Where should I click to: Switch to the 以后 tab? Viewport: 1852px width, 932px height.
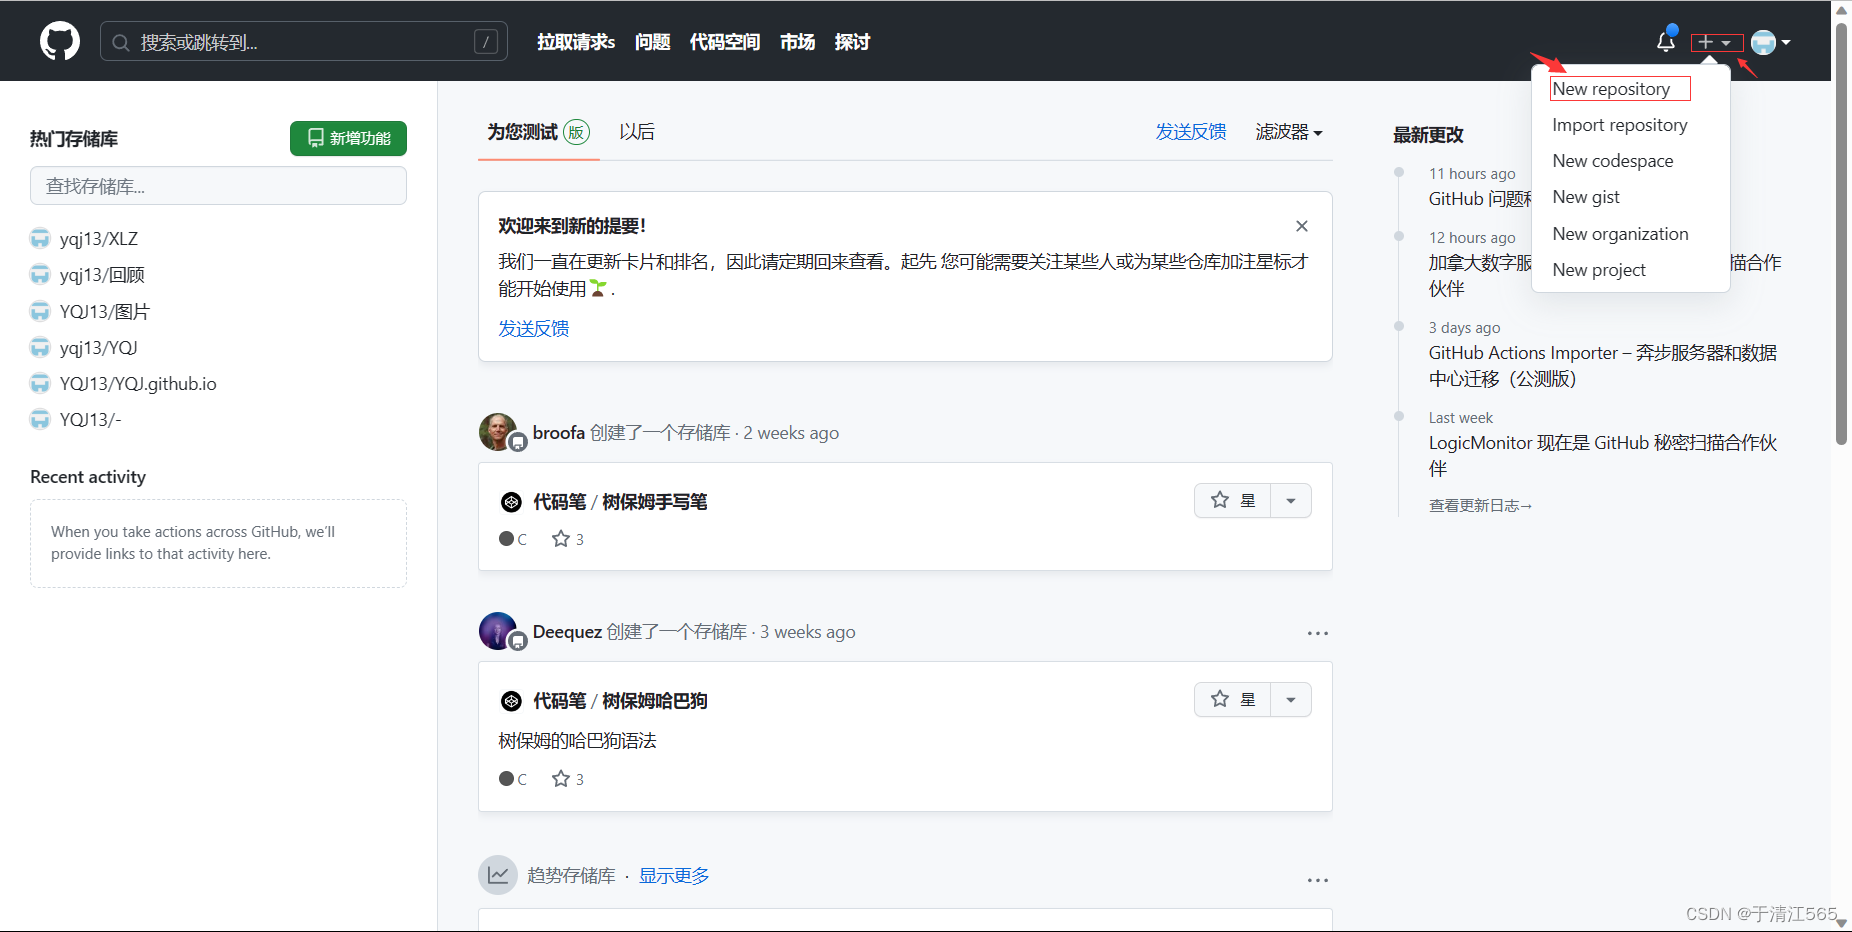pyautogui.click(x=637, y=132)
